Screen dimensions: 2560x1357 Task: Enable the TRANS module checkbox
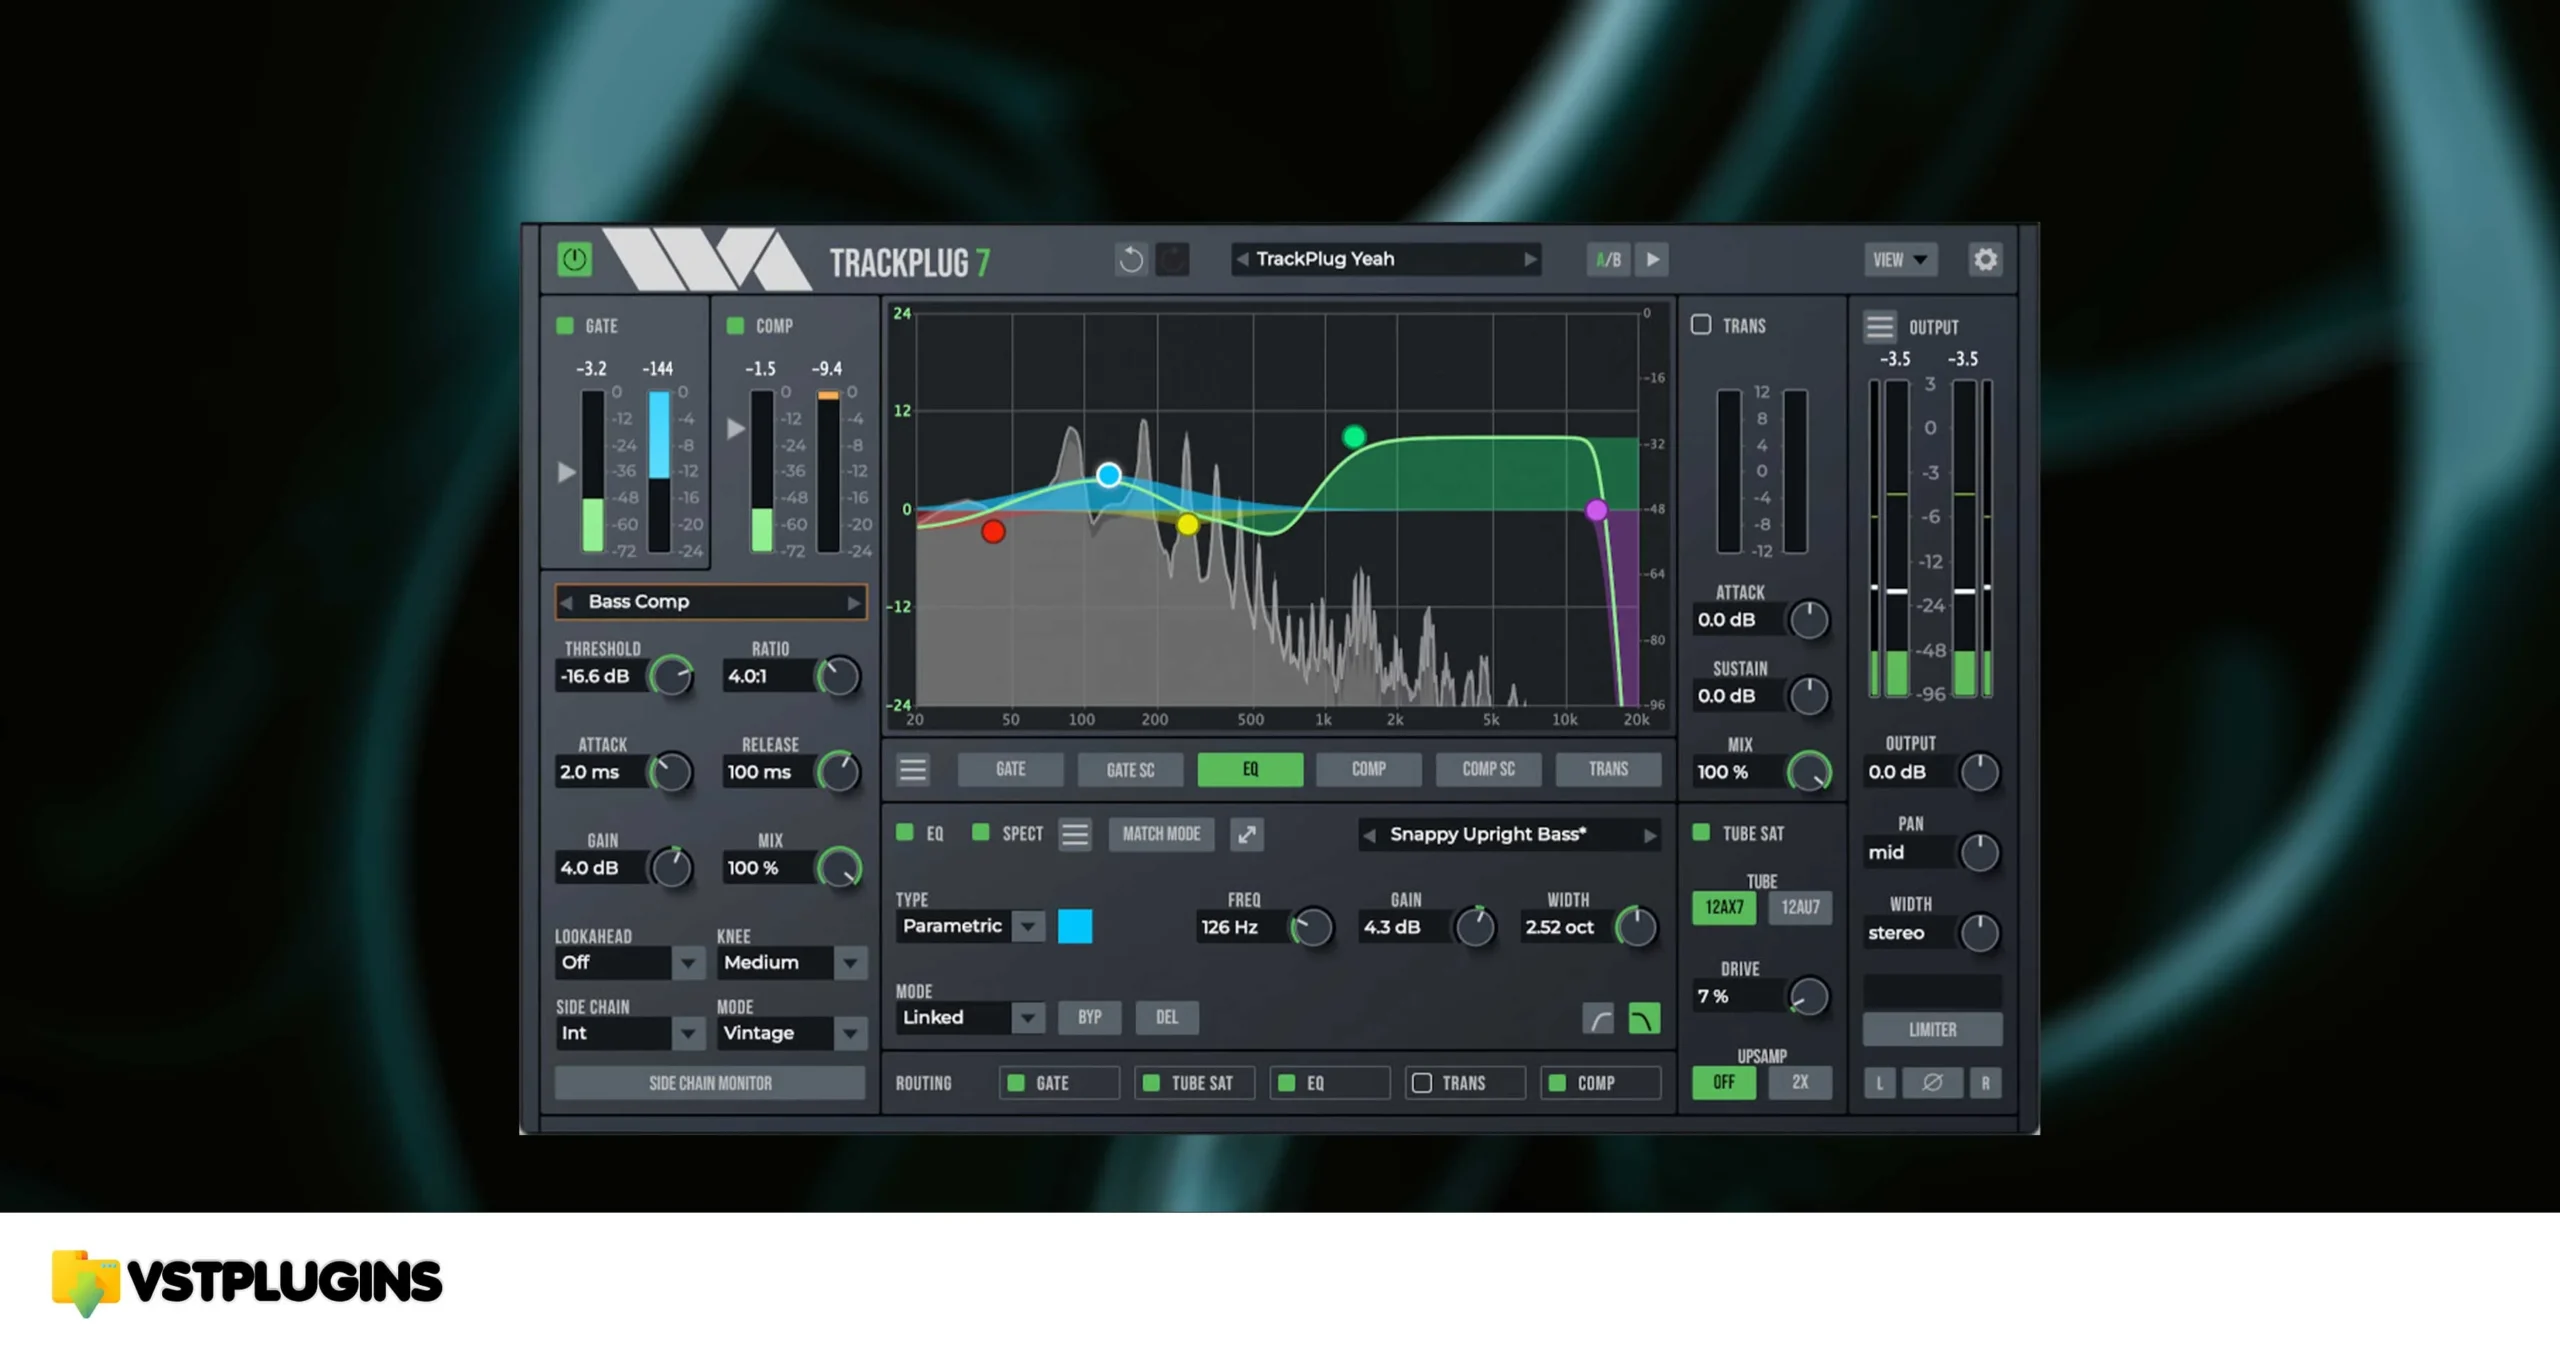click(x=1701, y=325)
